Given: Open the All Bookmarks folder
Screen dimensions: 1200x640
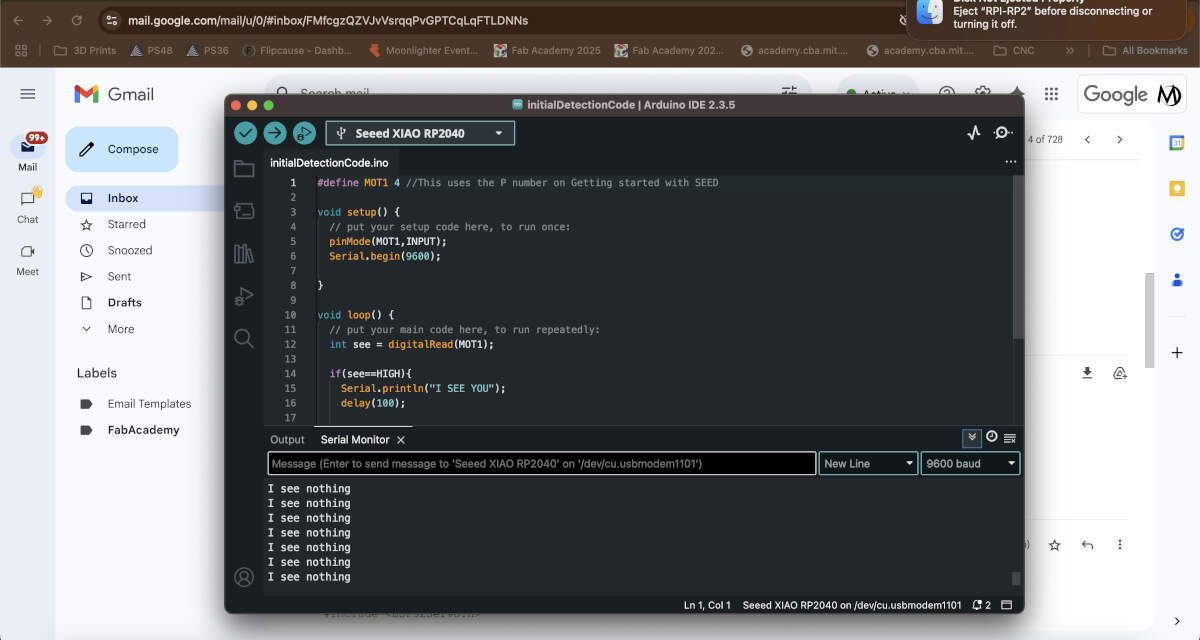Looking at the screenshot, I should click(1145, 50).
